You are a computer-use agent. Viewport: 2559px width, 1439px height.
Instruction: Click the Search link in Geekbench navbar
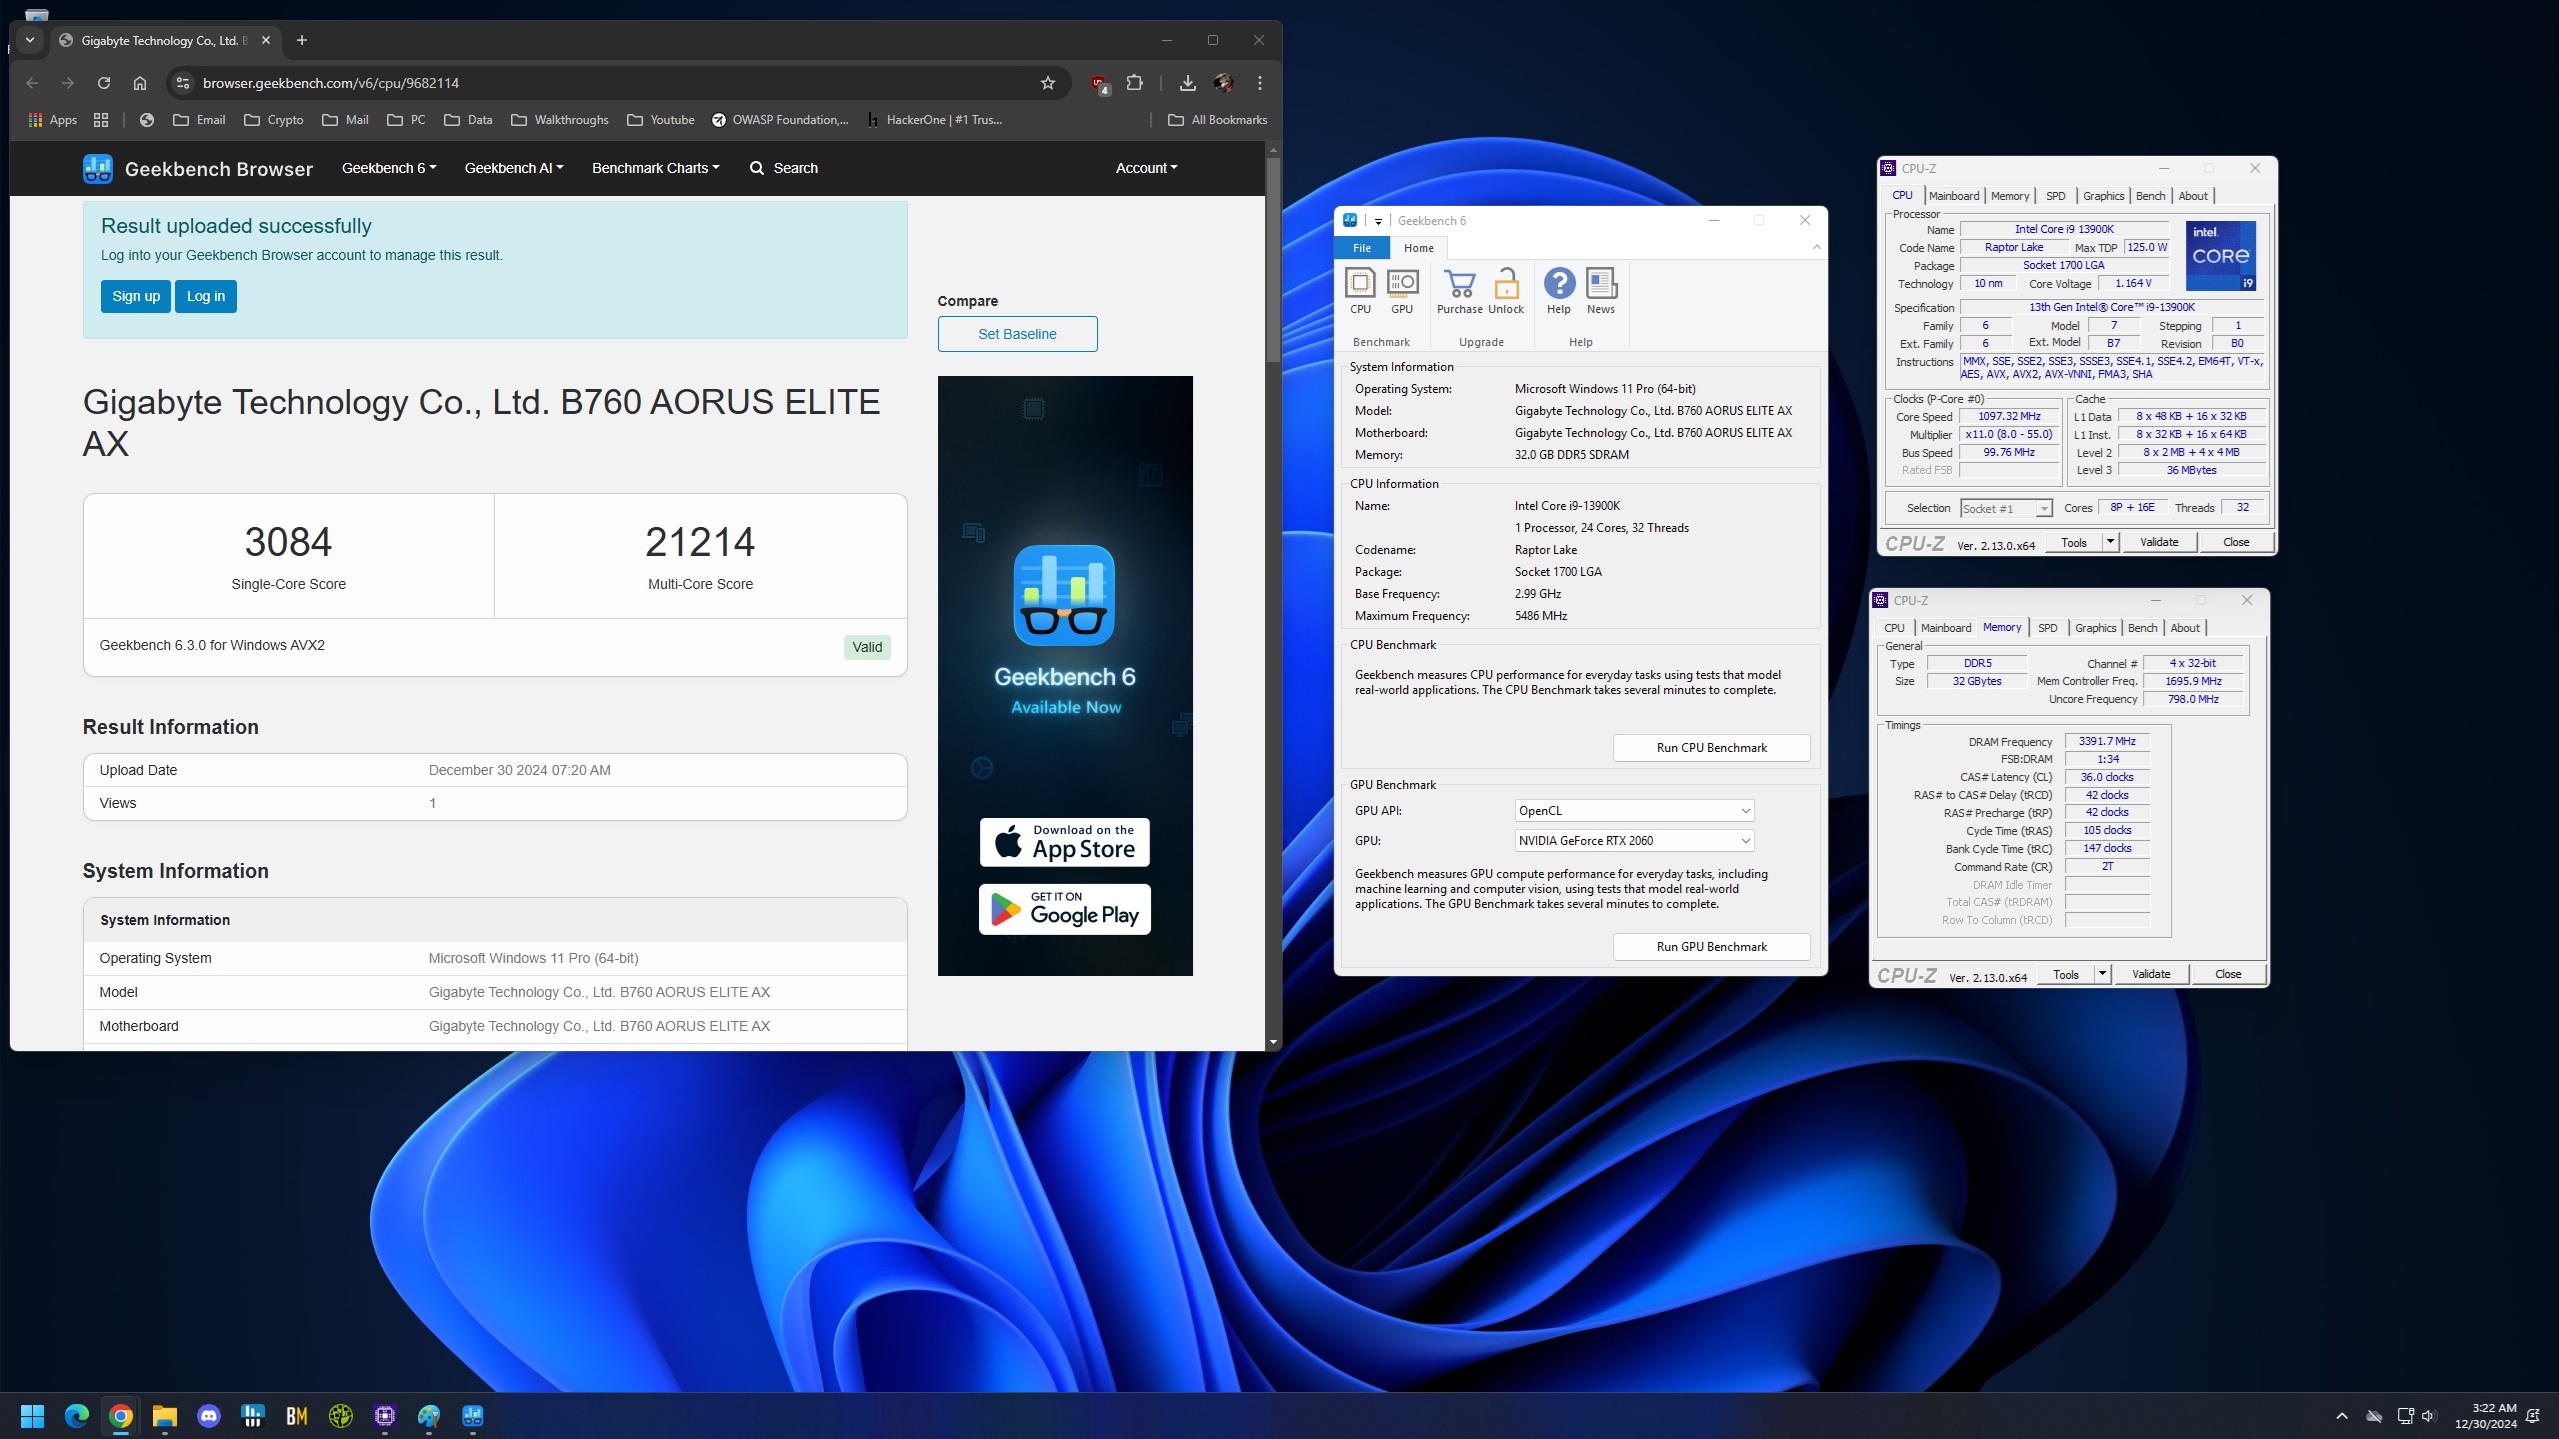click(783, 168)
